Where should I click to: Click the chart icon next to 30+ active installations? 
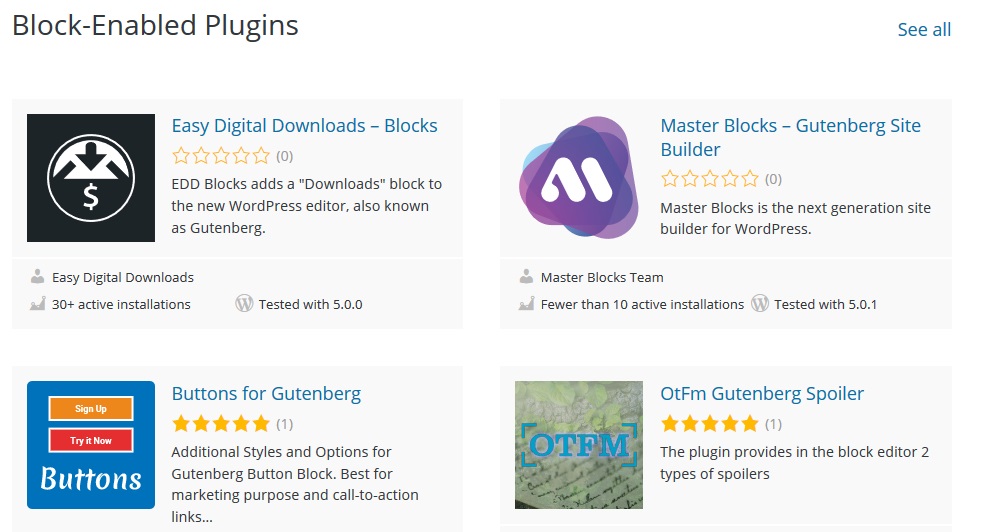pos(38,304)
